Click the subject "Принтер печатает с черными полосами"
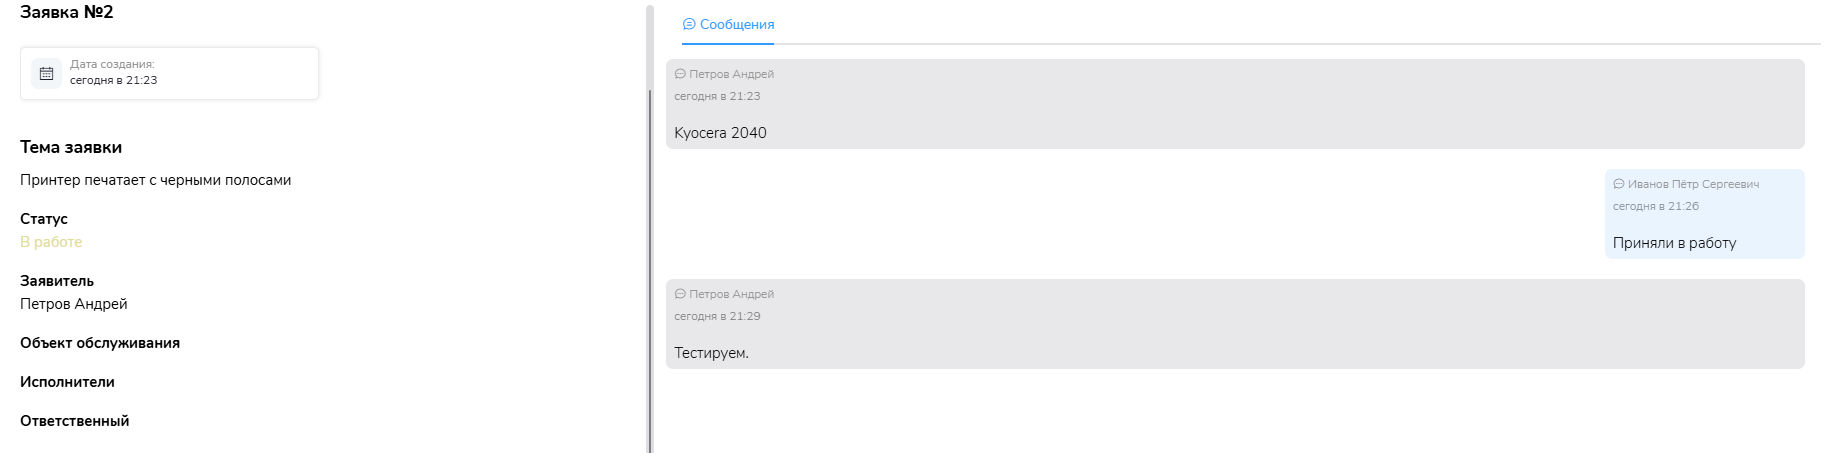Screen dimensions: 1830x453 click(x=155, y=180)
